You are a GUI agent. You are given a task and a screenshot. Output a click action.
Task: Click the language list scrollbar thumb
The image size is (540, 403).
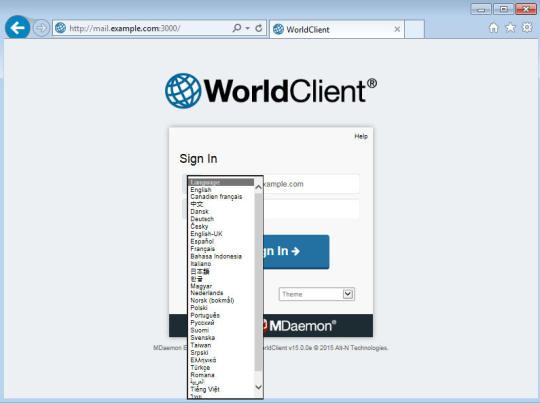258,282
